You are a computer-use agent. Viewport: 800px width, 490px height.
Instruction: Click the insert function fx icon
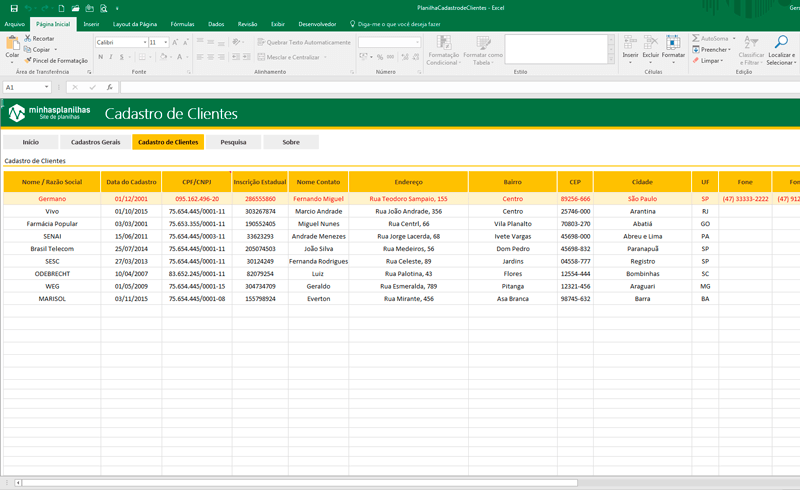tap(108, 88)
